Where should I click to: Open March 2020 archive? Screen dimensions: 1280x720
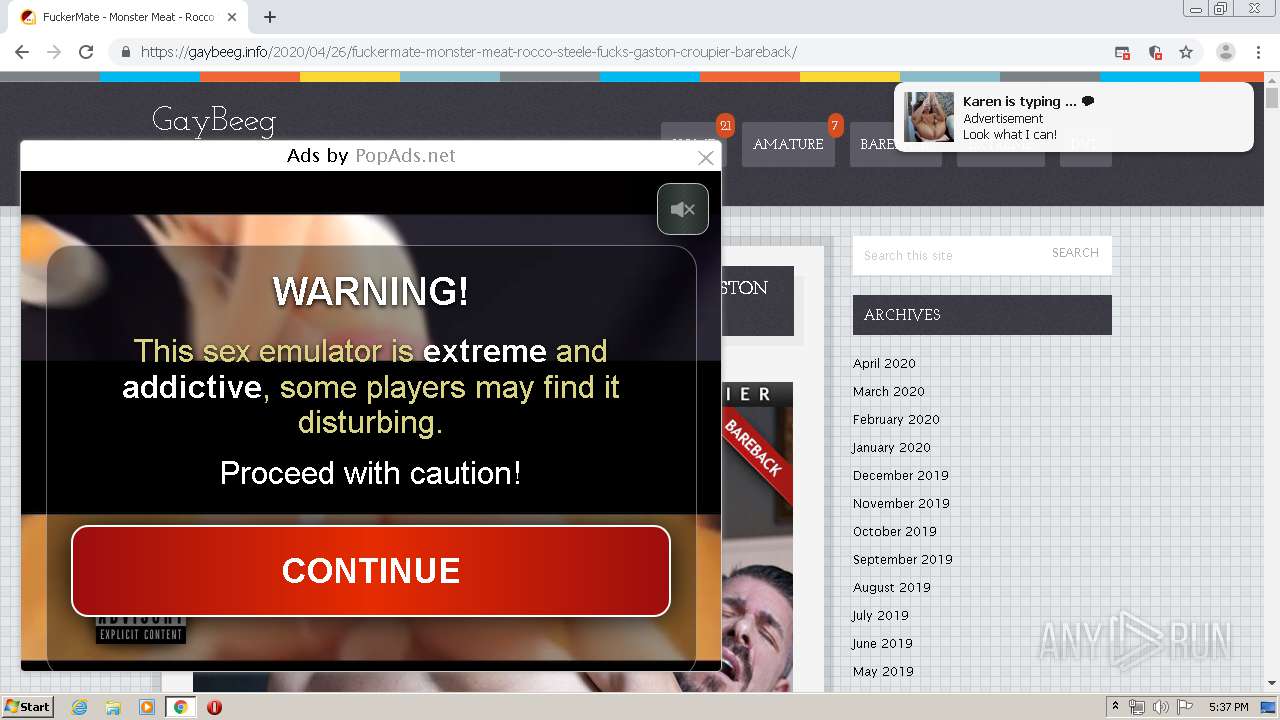[889, 391]
